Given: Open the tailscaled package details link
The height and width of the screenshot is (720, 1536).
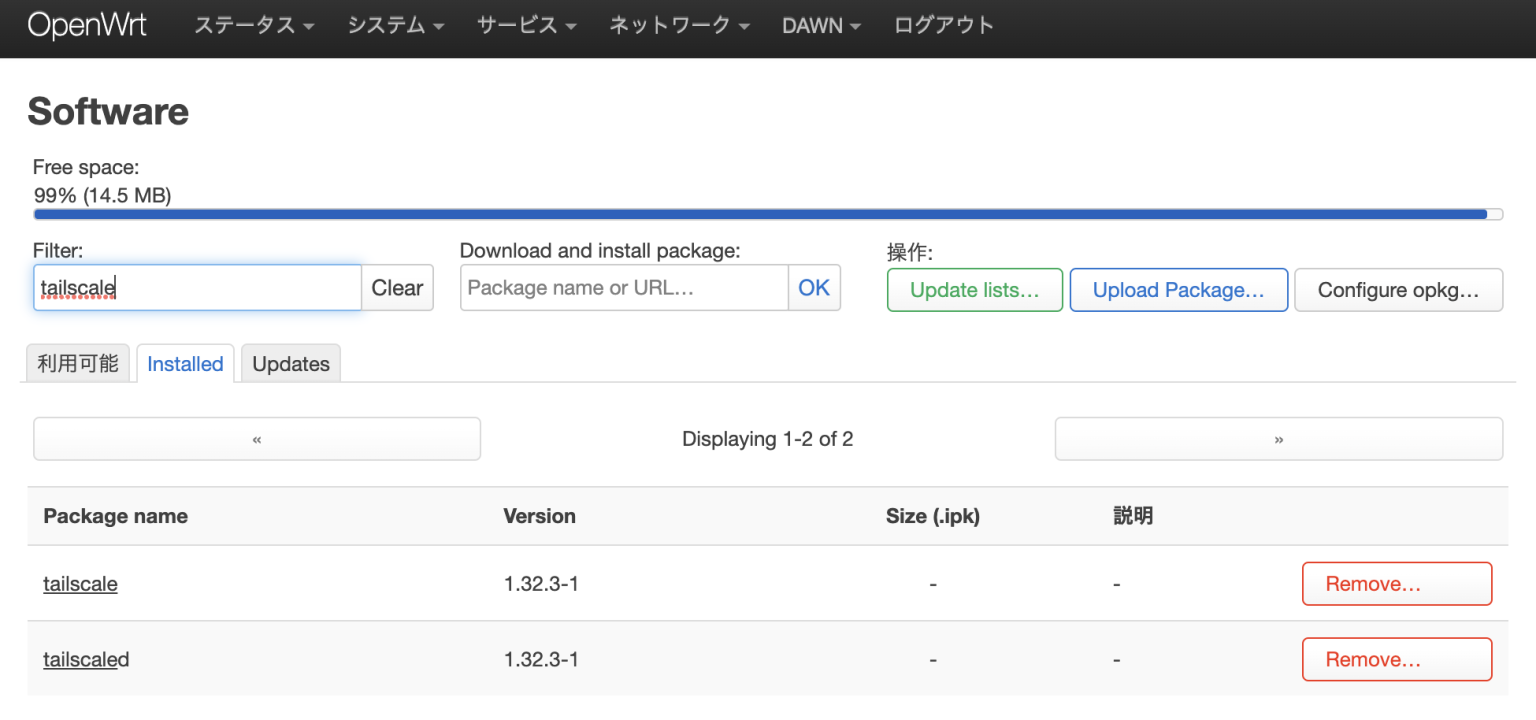Looking at the screenshot, I should [x=86, y=659].
